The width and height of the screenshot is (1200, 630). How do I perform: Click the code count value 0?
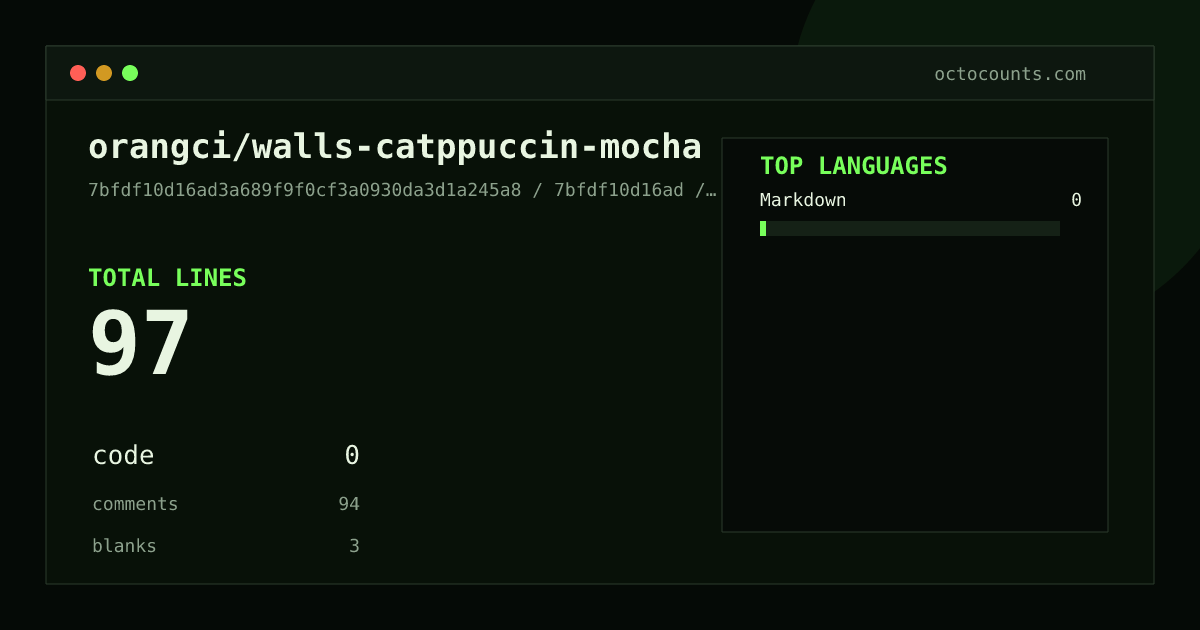click(352, 456)
